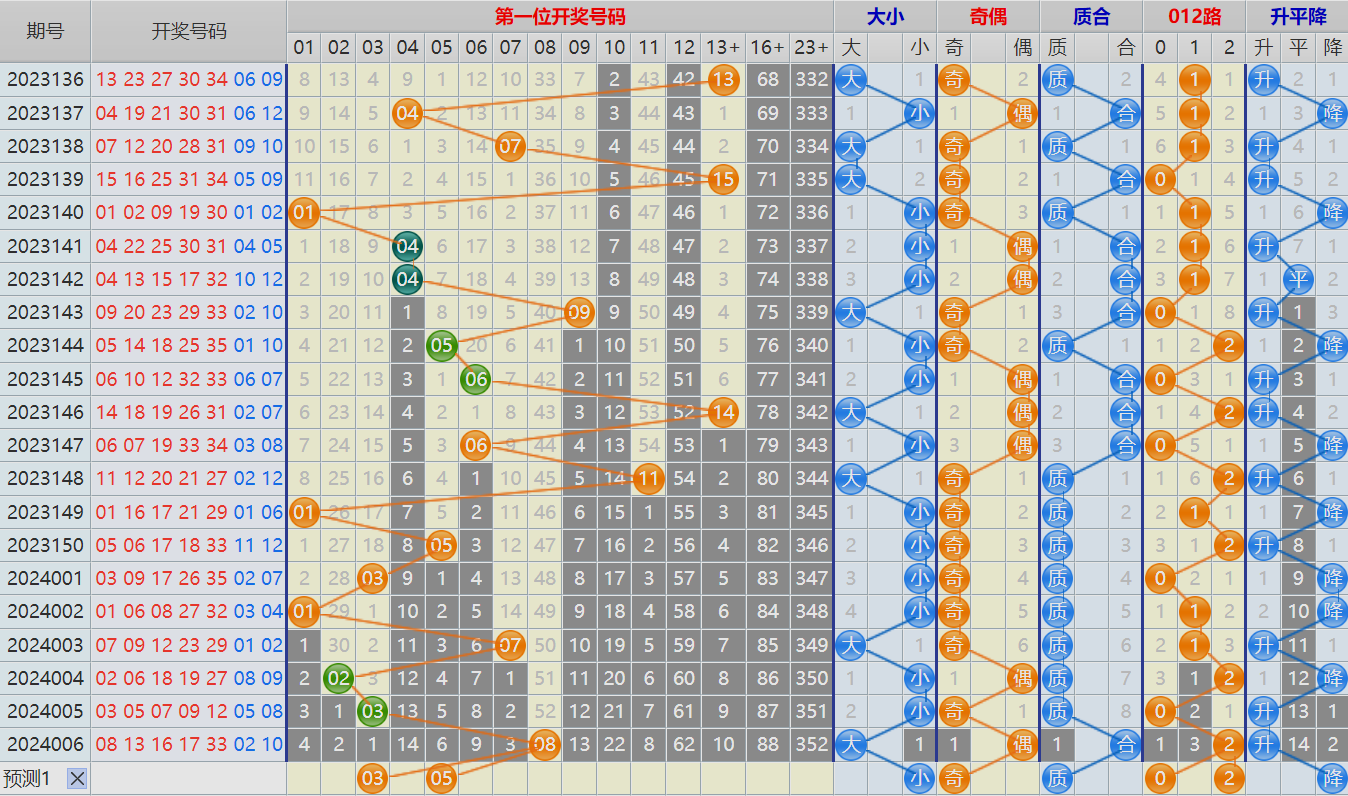Screen dimensions: 1348x796
Task: Click the 13+ column header
Action: [x=722, y=47]
